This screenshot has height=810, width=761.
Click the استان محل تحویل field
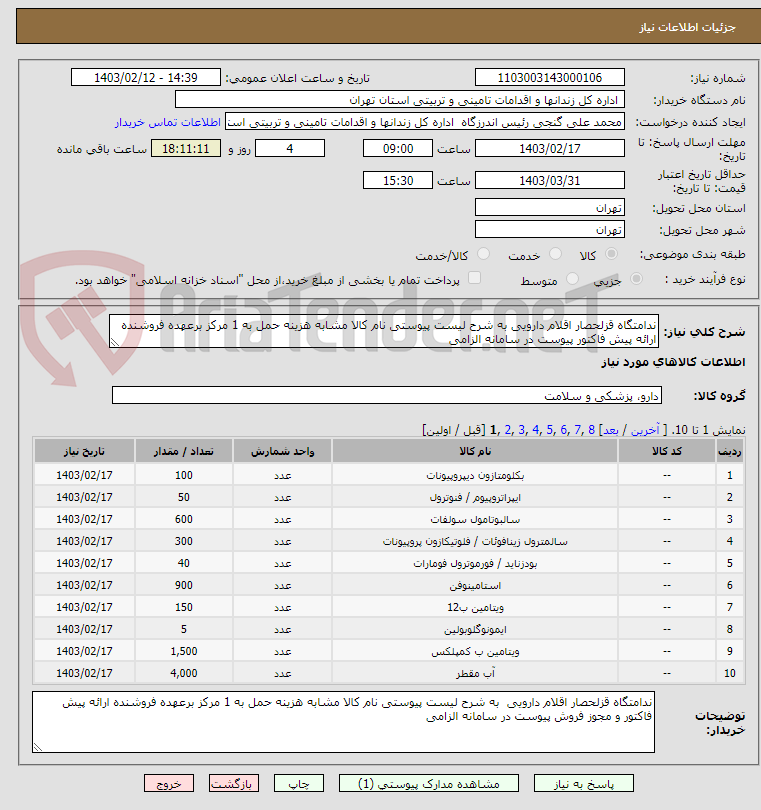point(550,208)
